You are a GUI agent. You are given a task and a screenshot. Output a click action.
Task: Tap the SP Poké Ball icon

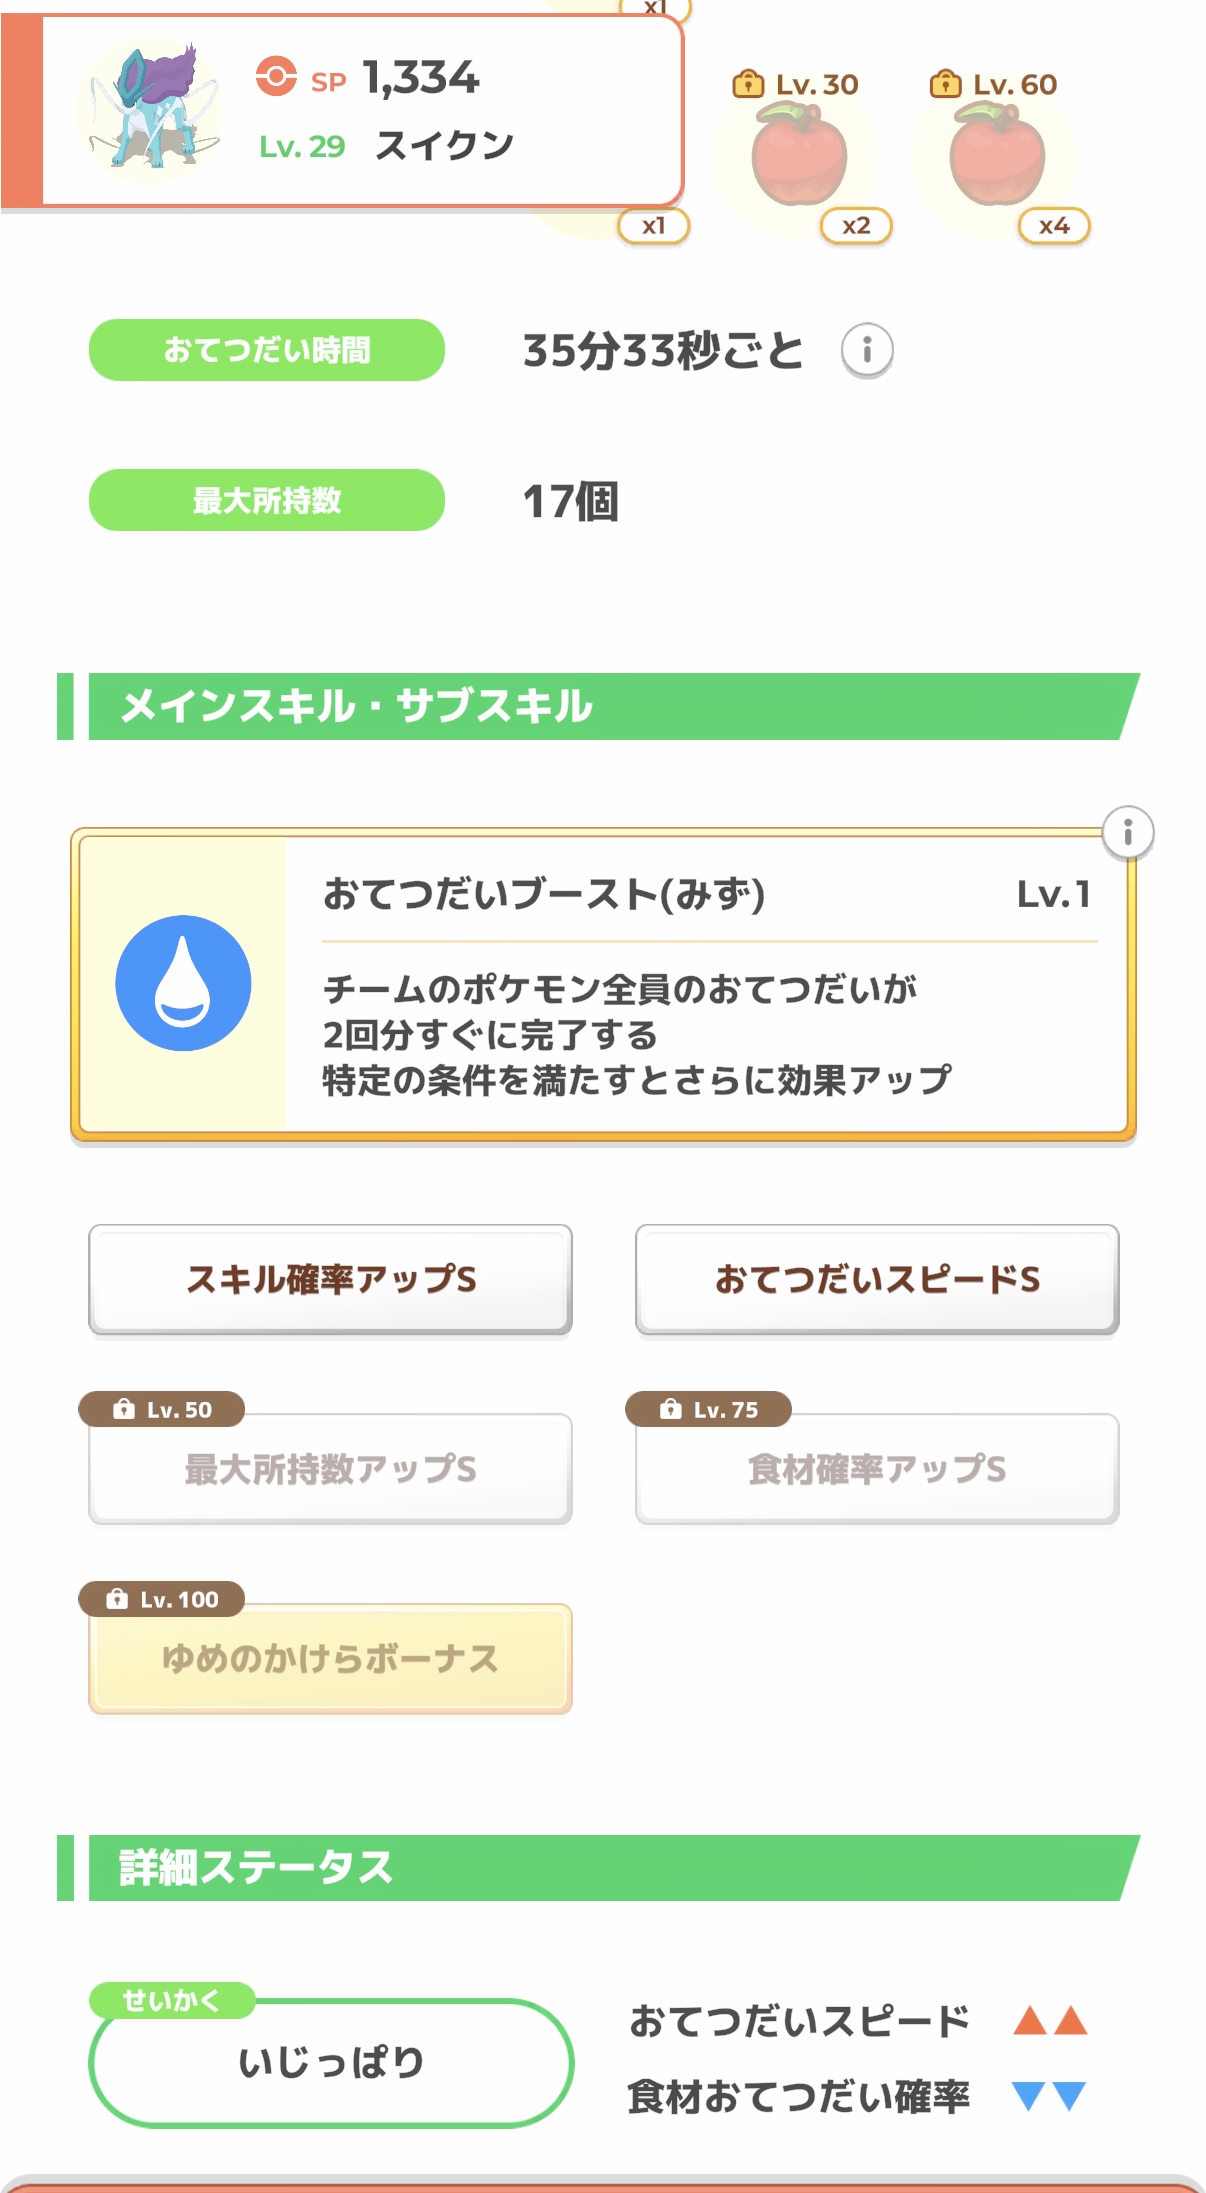click(276, 77)
